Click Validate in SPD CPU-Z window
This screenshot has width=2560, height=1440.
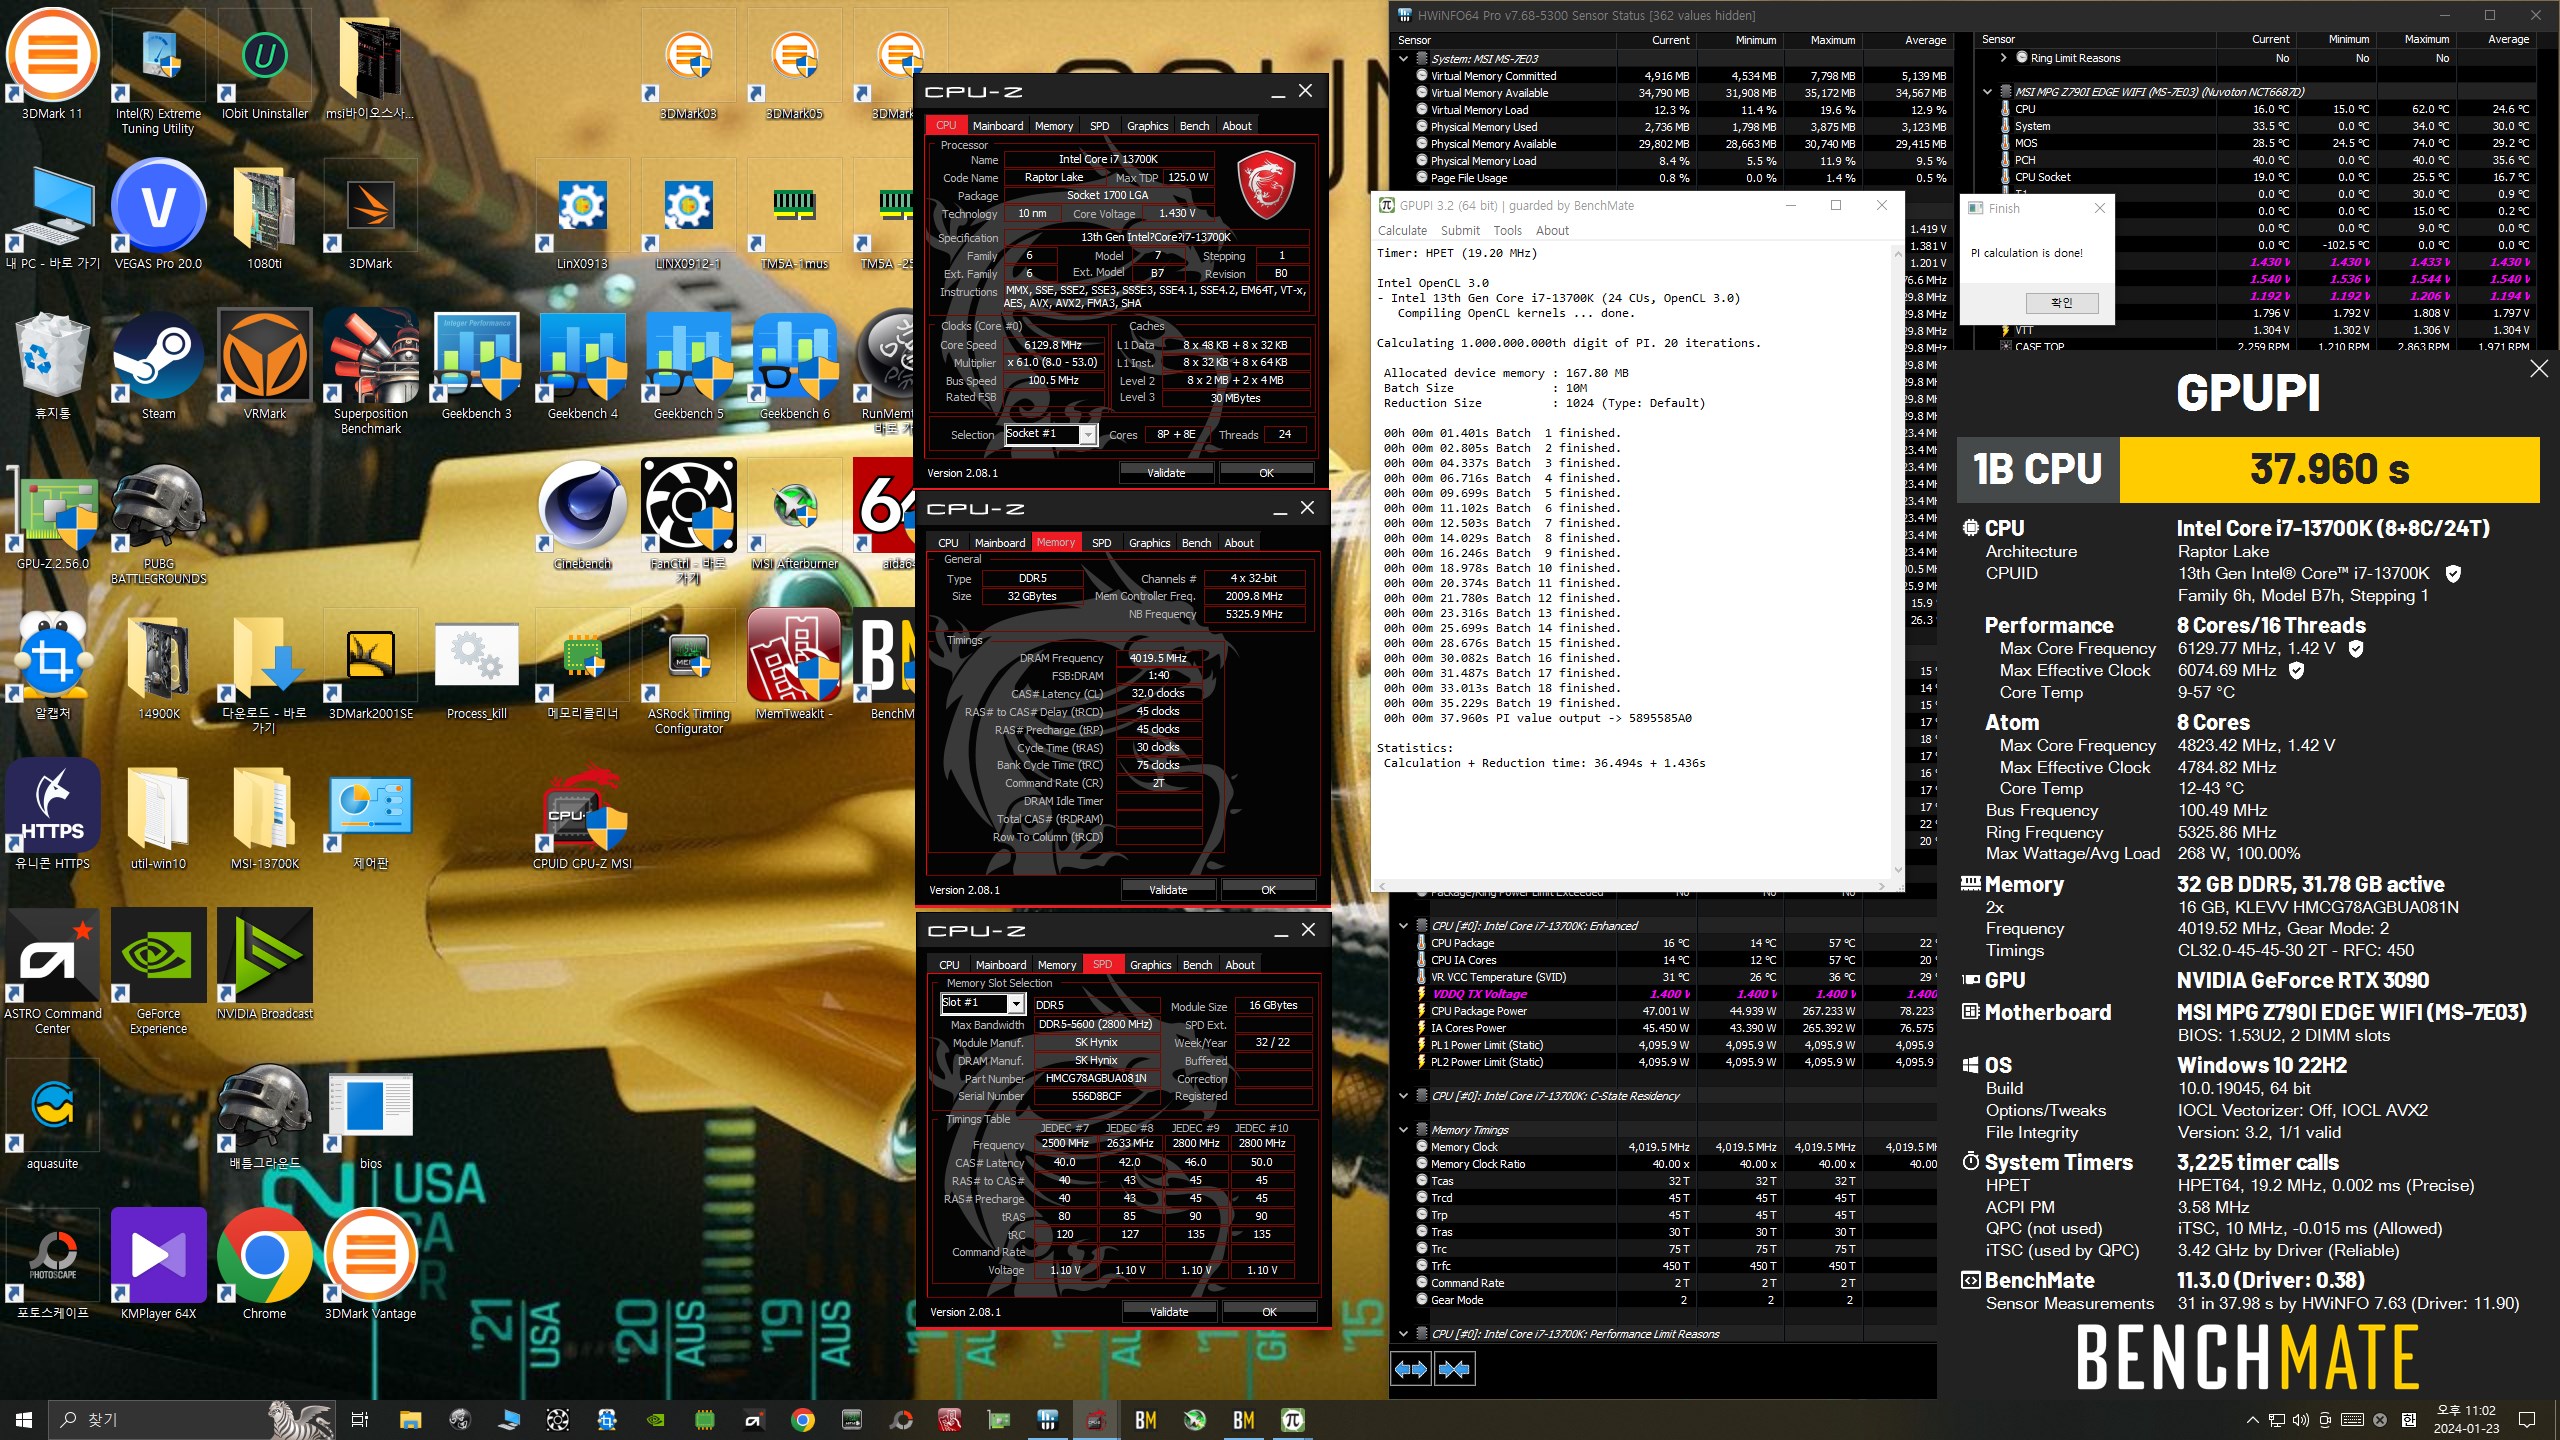click(x=1169, y=1312)
